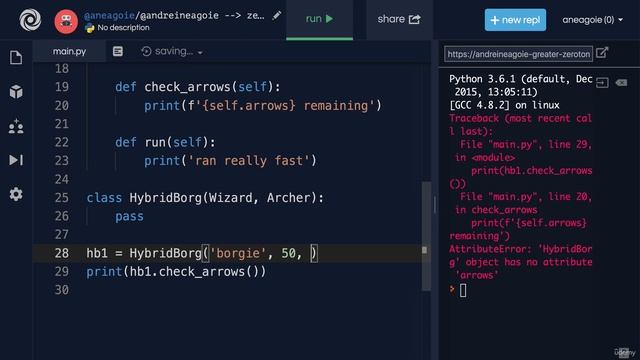640x360 pixels.
Task: Click the console input toggle icon
Action: pyautogui.click(x=602, y=83)
